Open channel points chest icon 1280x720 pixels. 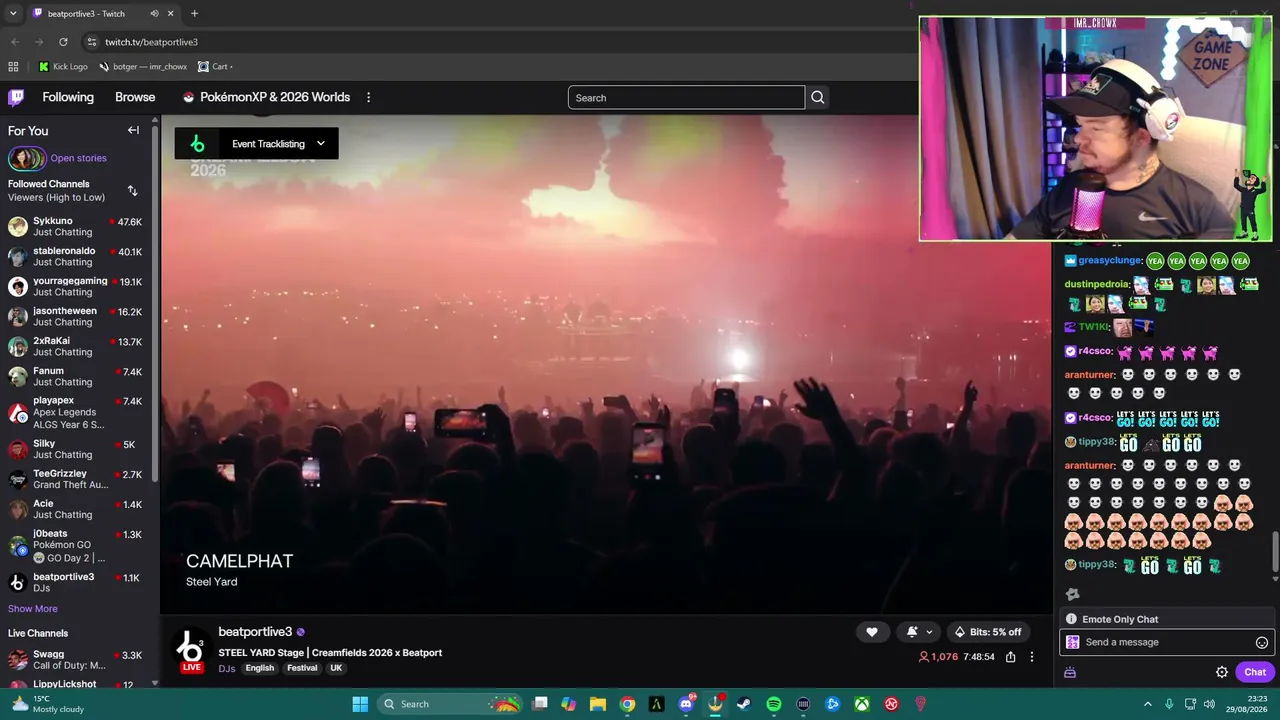coord(1070,672)
